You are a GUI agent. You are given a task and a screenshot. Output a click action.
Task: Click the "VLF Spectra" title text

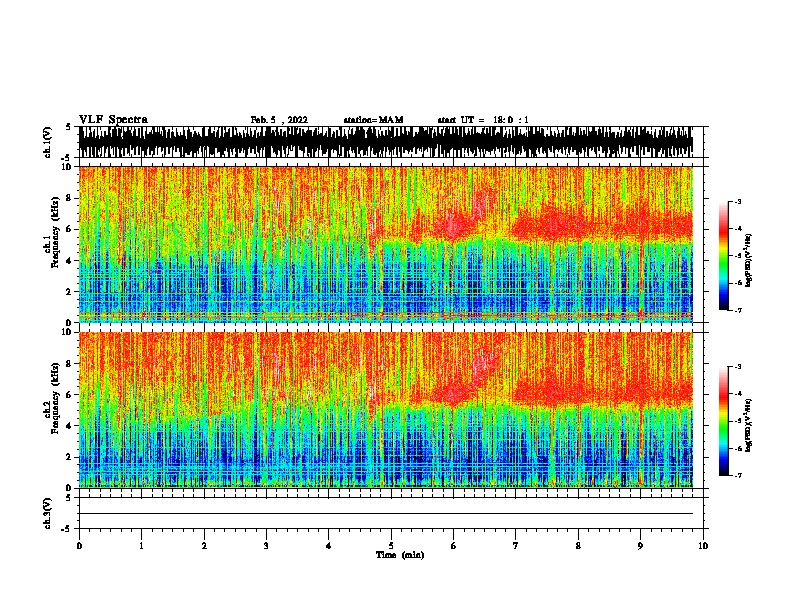click(x=113, y=120)
